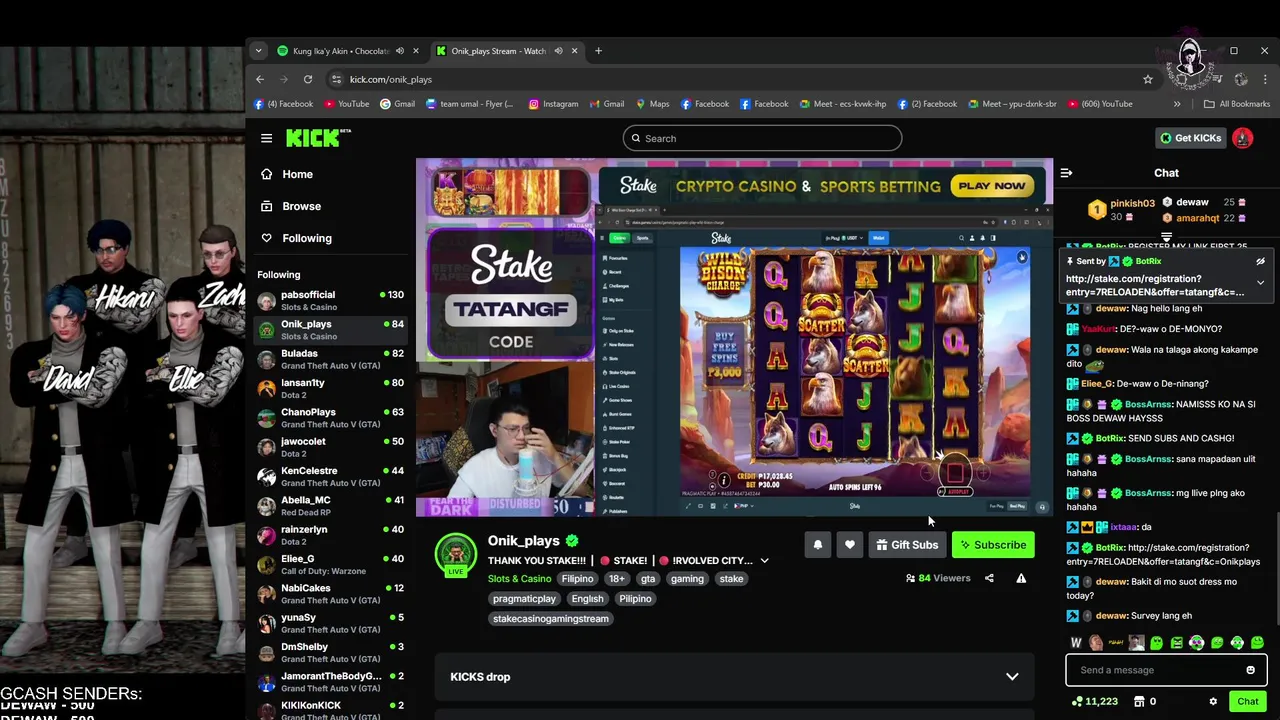The image size is (1280, 720).
Task: Switch to Kung Ika'y Akin Spotify tab
Action: [x=348, y=51]
